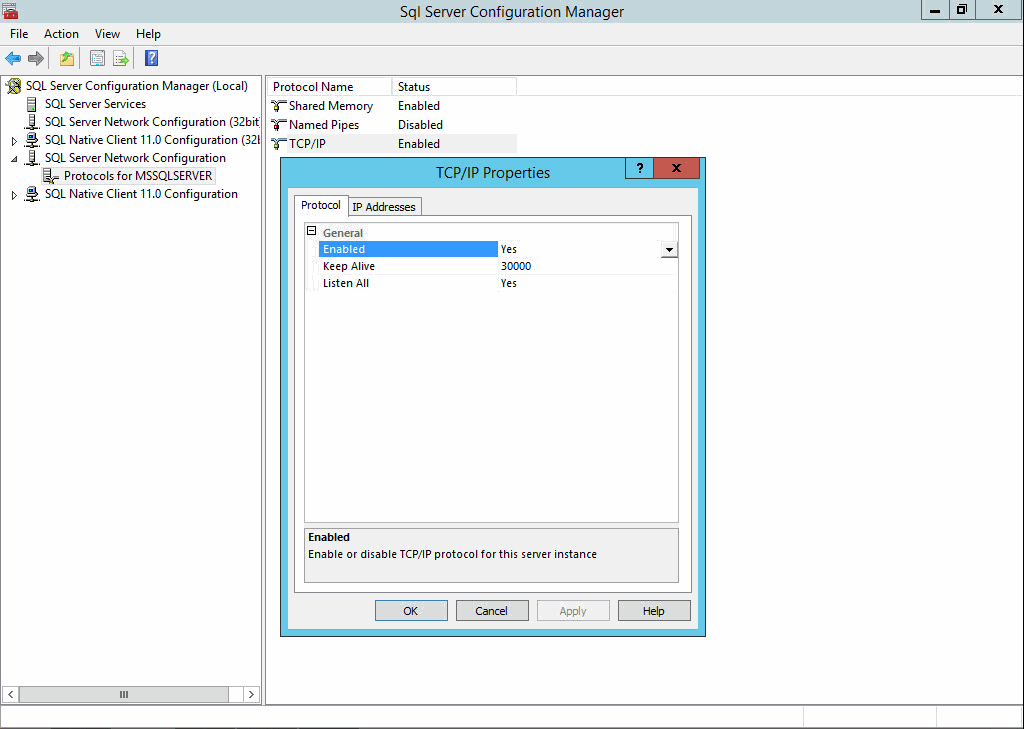The width and height of the screenshot is (1024, 729).
Task: Click the Up one level folder icon
Action: coord(67,58)
